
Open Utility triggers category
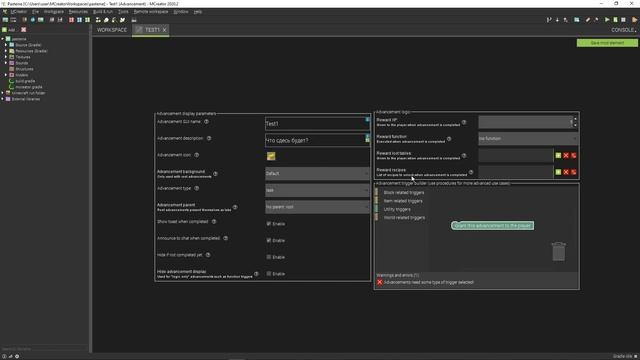point(397,209)
